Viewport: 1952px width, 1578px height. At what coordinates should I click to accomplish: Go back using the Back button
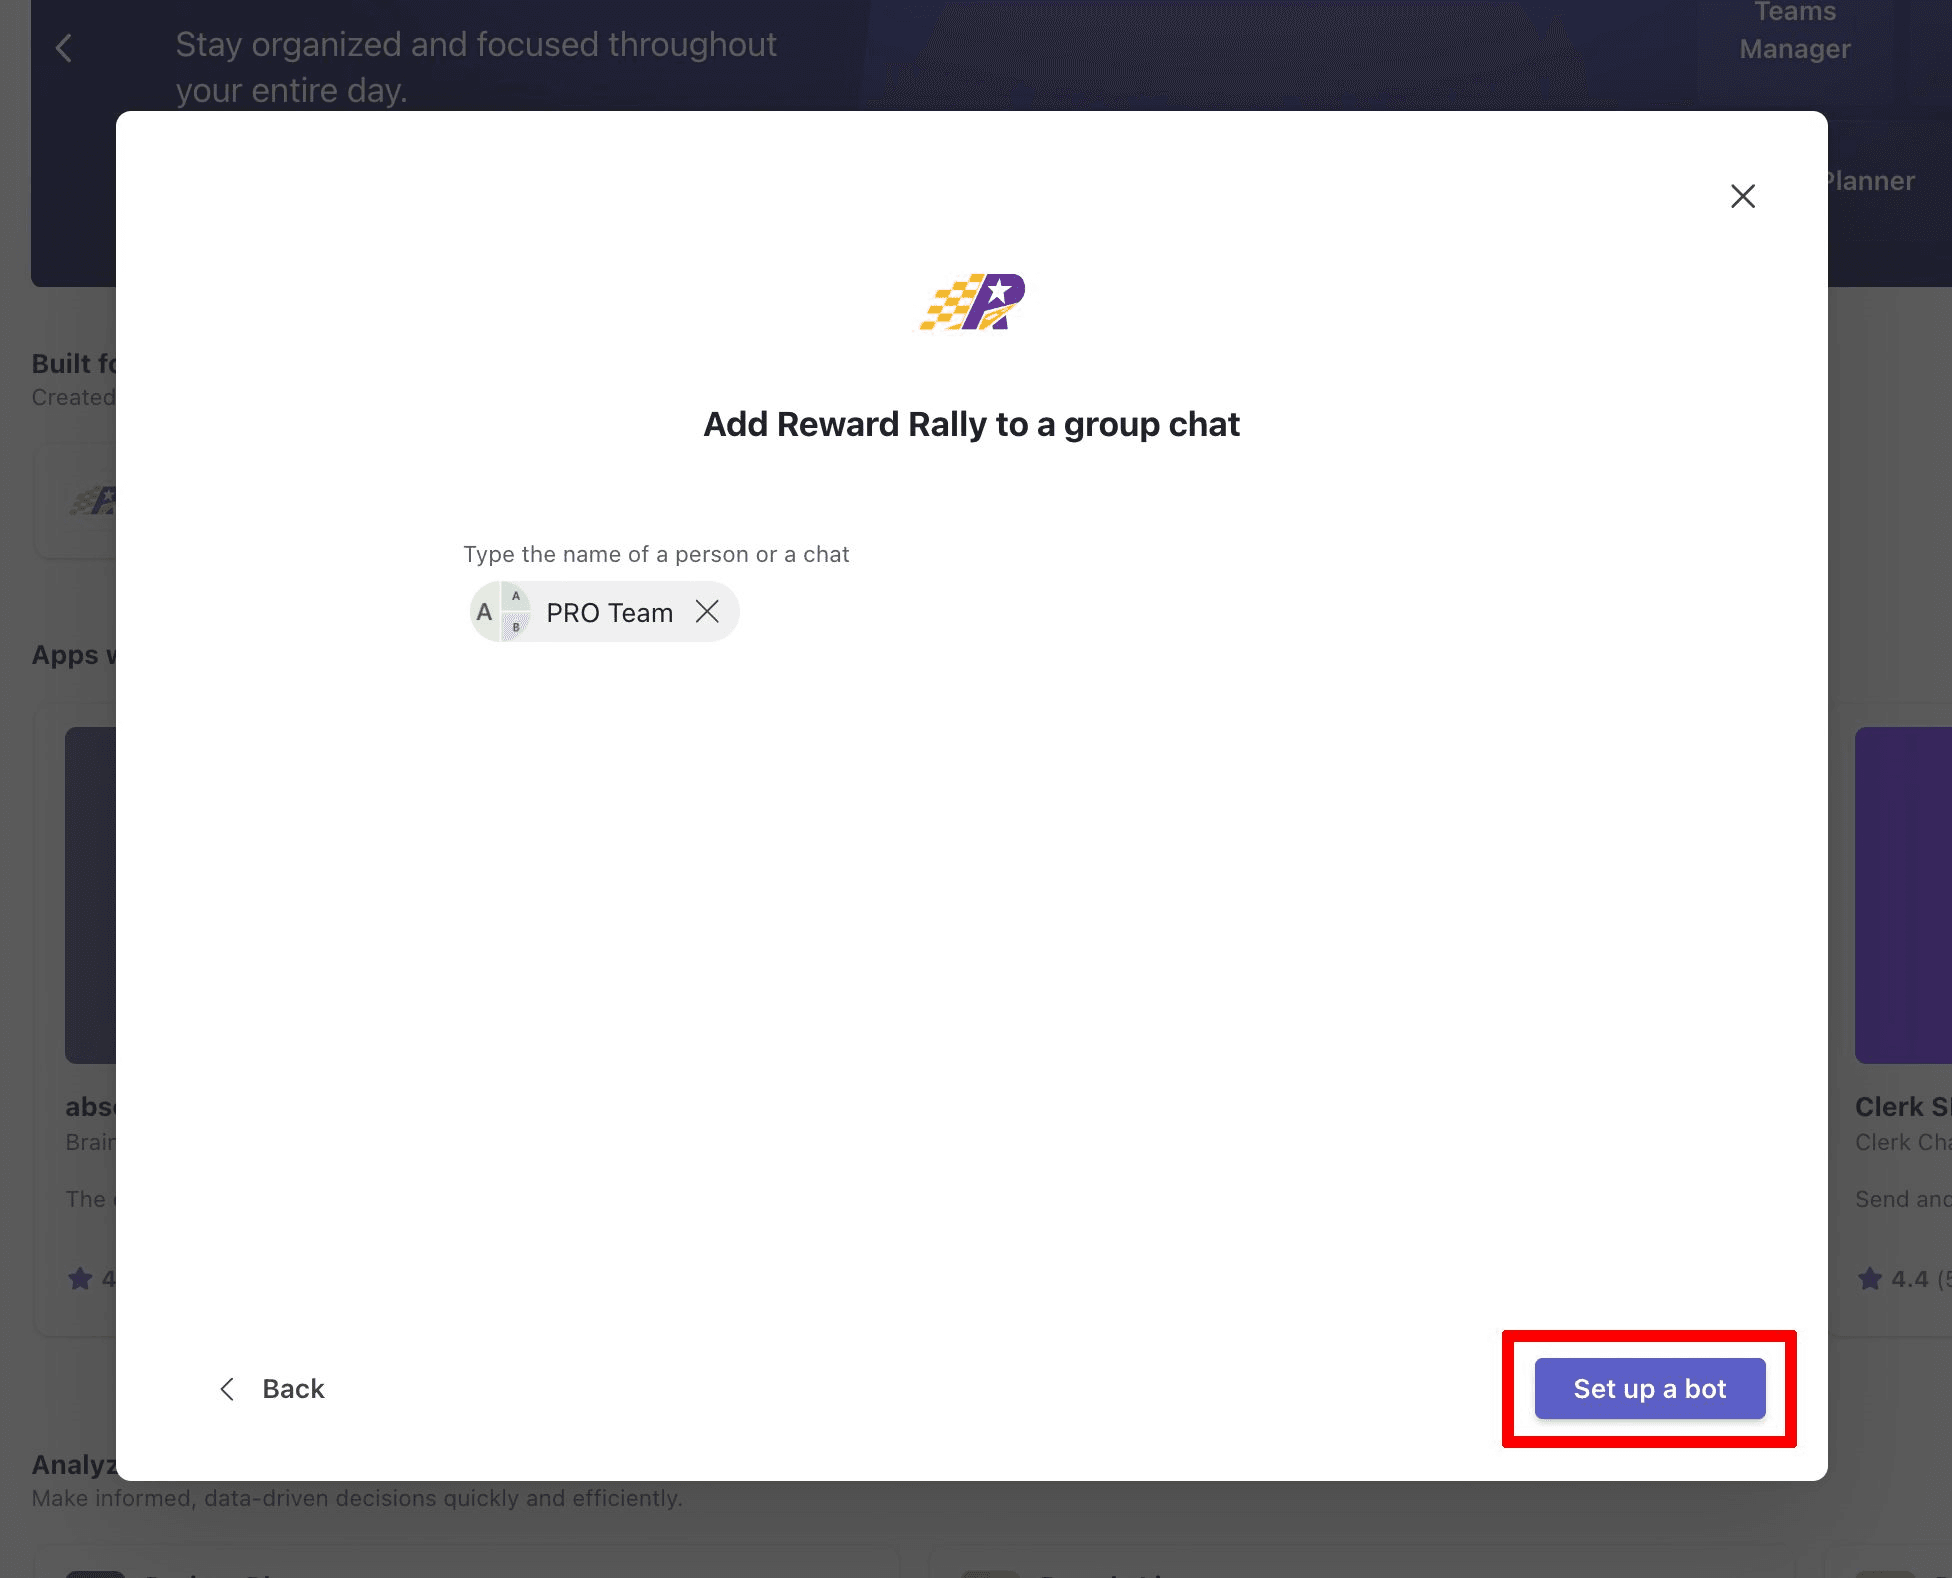pyautogui.click(x=272, y=1389)
